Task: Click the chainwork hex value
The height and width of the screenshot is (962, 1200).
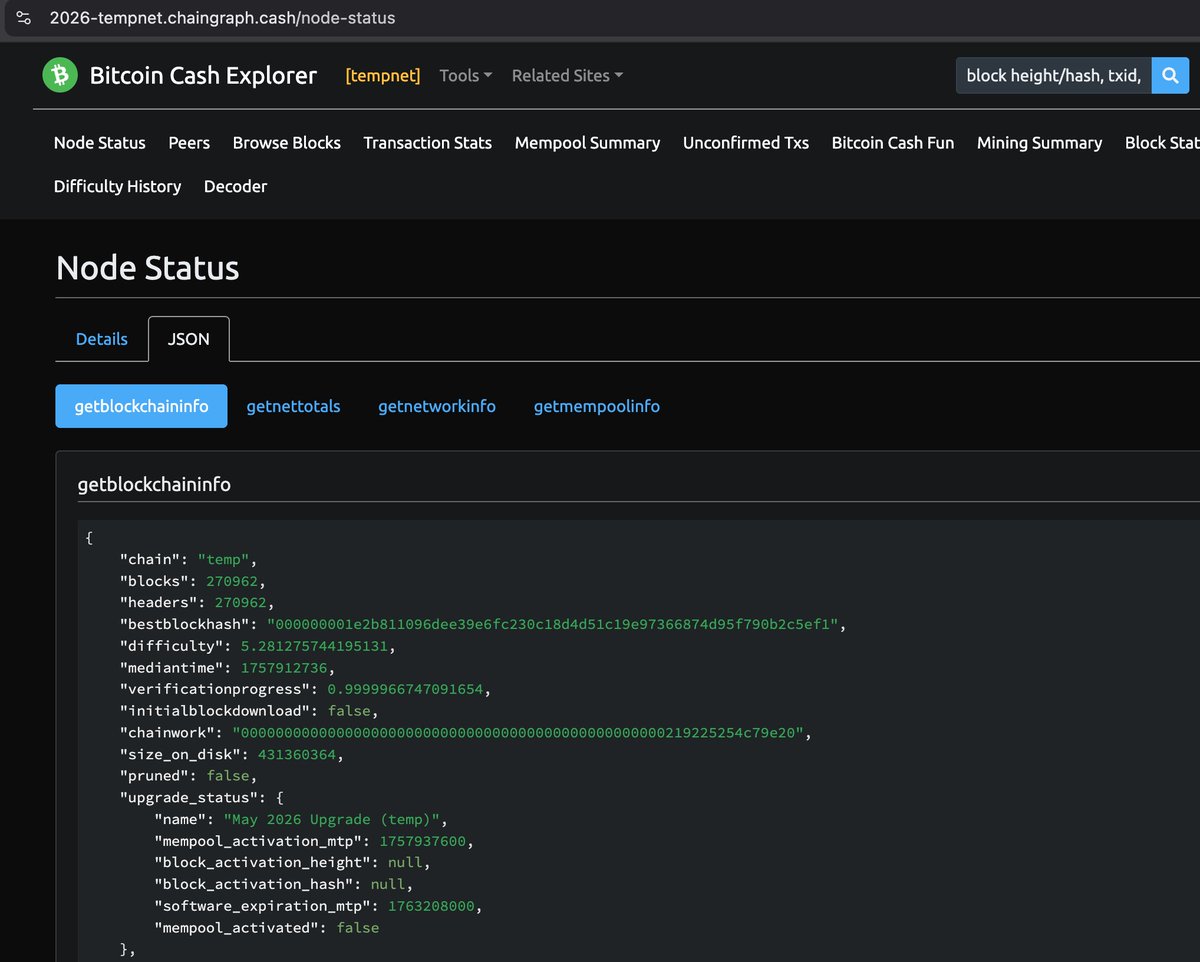Action: (517, 733)
